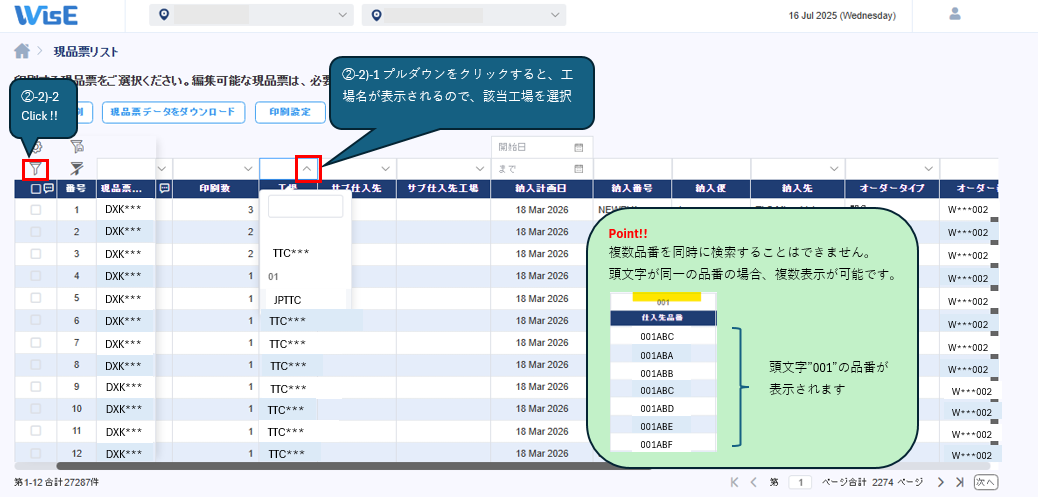1038x497 pixels.
Task: Go to the last page of results
Action: (x=957, y=482)
